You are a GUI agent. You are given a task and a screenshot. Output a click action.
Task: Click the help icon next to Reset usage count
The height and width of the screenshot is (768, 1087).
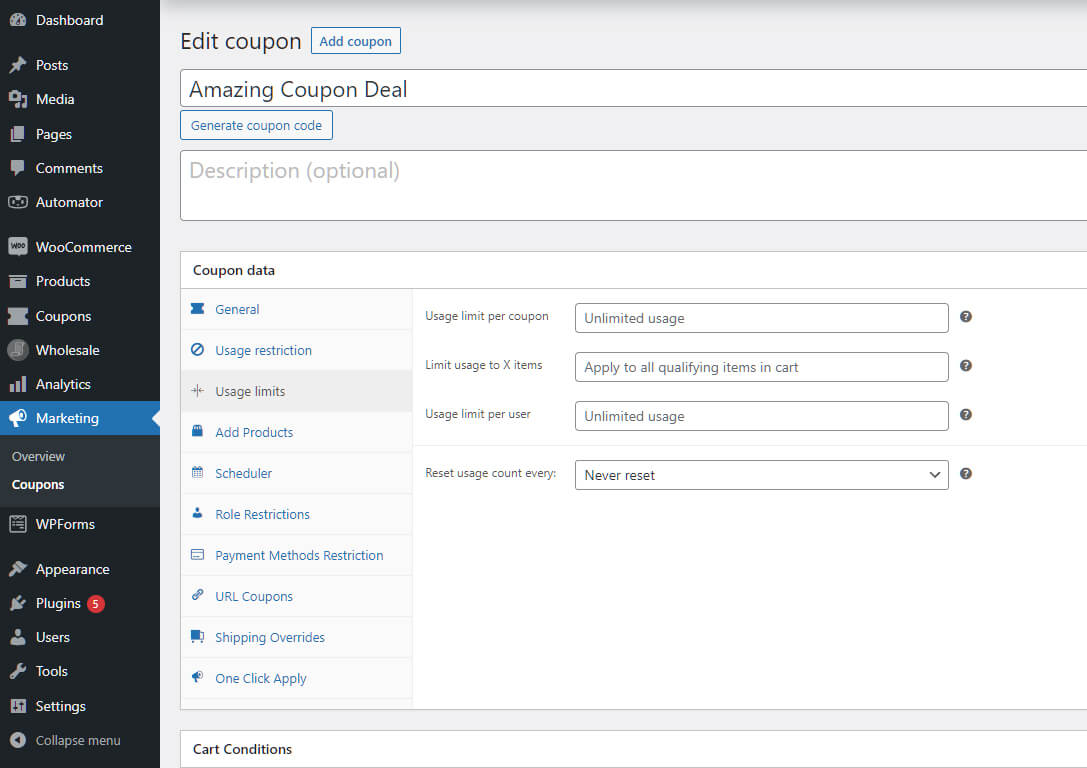966,474
